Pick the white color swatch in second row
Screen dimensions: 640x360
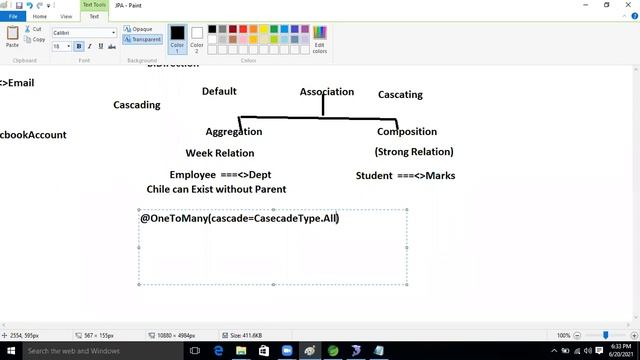click(212, 39)
